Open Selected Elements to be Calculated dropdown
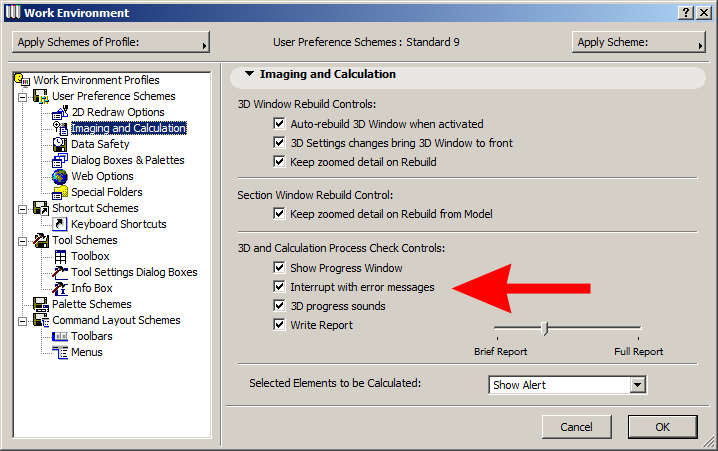 (x=637, y=385)
